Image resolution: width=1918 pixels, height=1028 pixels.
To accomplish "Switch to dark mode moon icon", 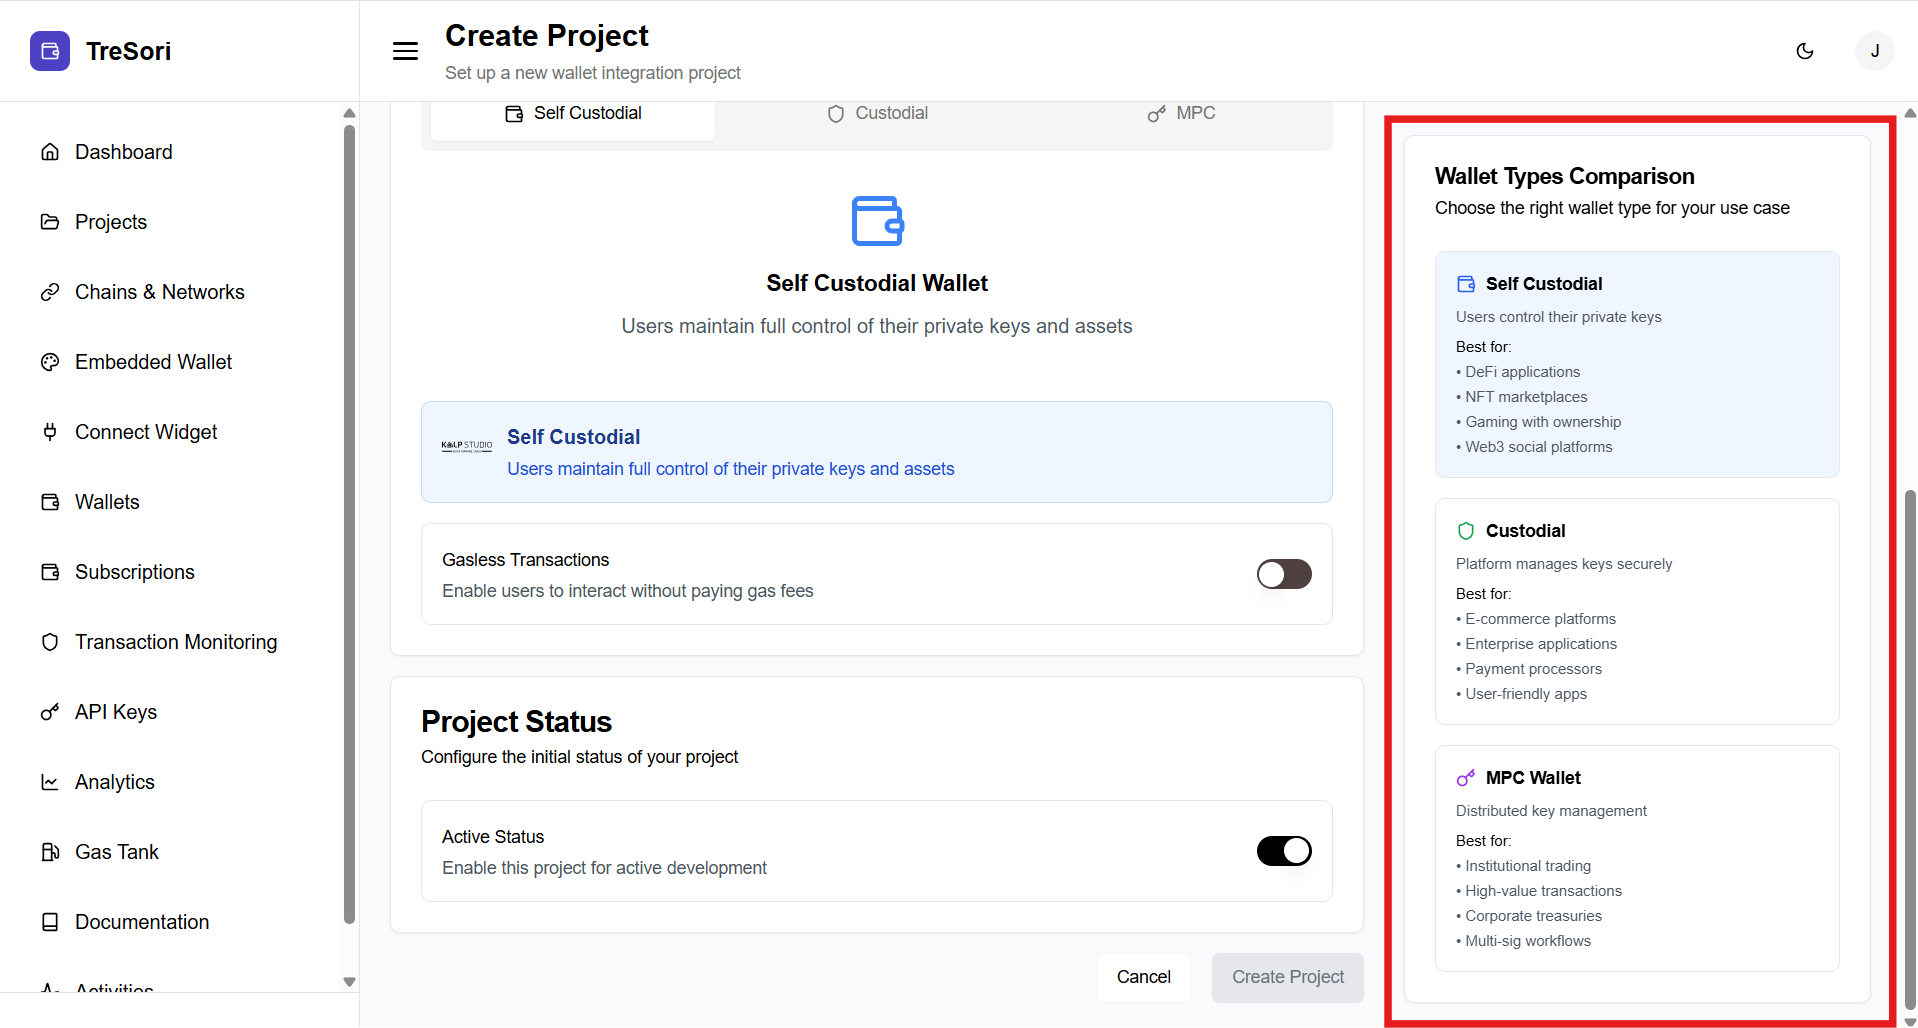I will 1805,51.
